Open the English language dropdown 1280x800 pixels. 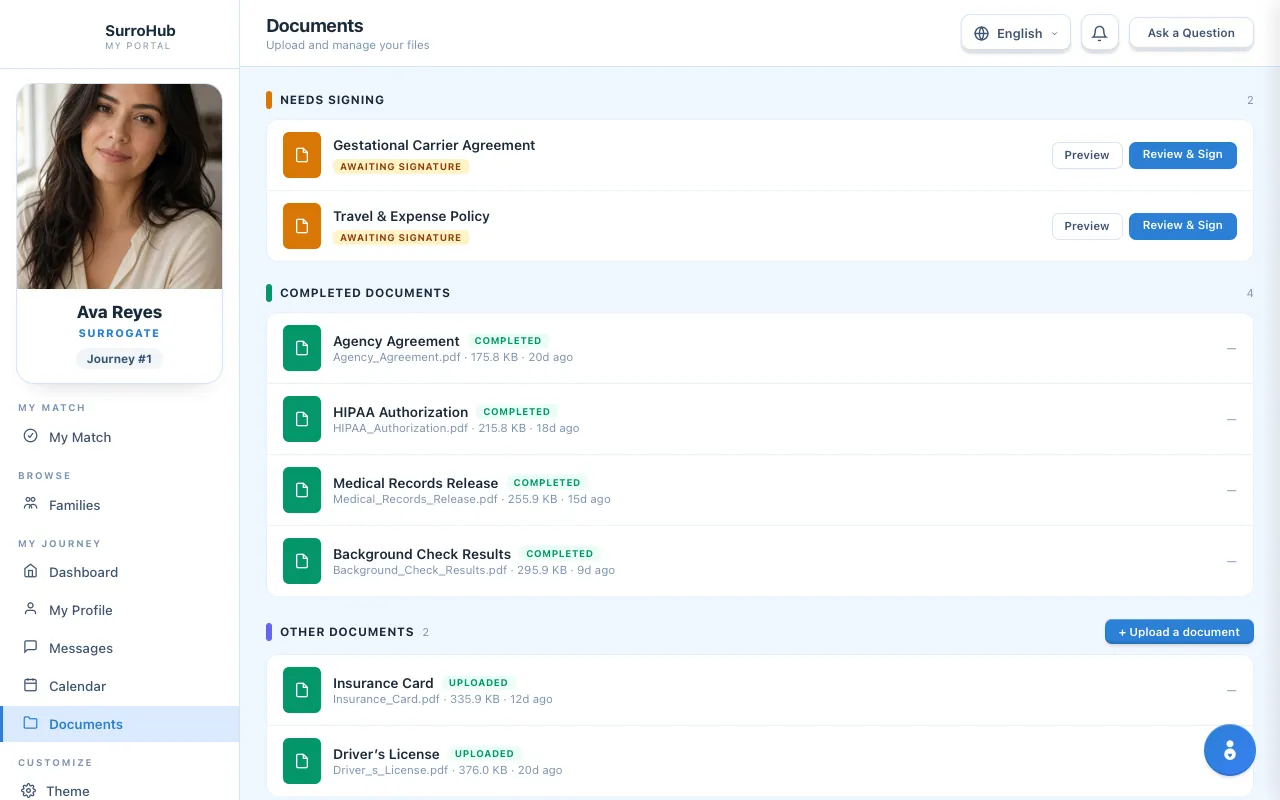(1016, 33)
